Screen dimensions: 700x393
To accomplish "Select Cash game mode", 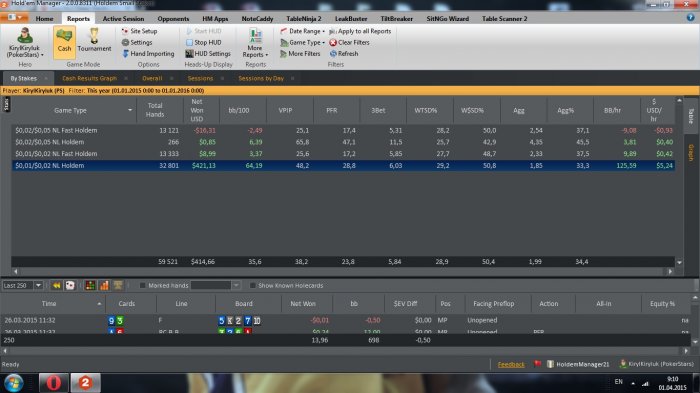I will coord(64,42).
